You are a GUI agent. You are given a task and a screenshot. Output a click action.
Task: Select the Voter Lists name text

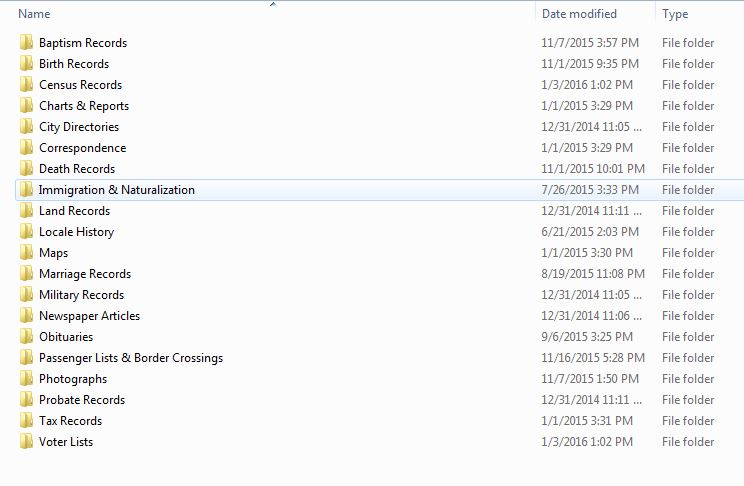[x=66, y=441]
